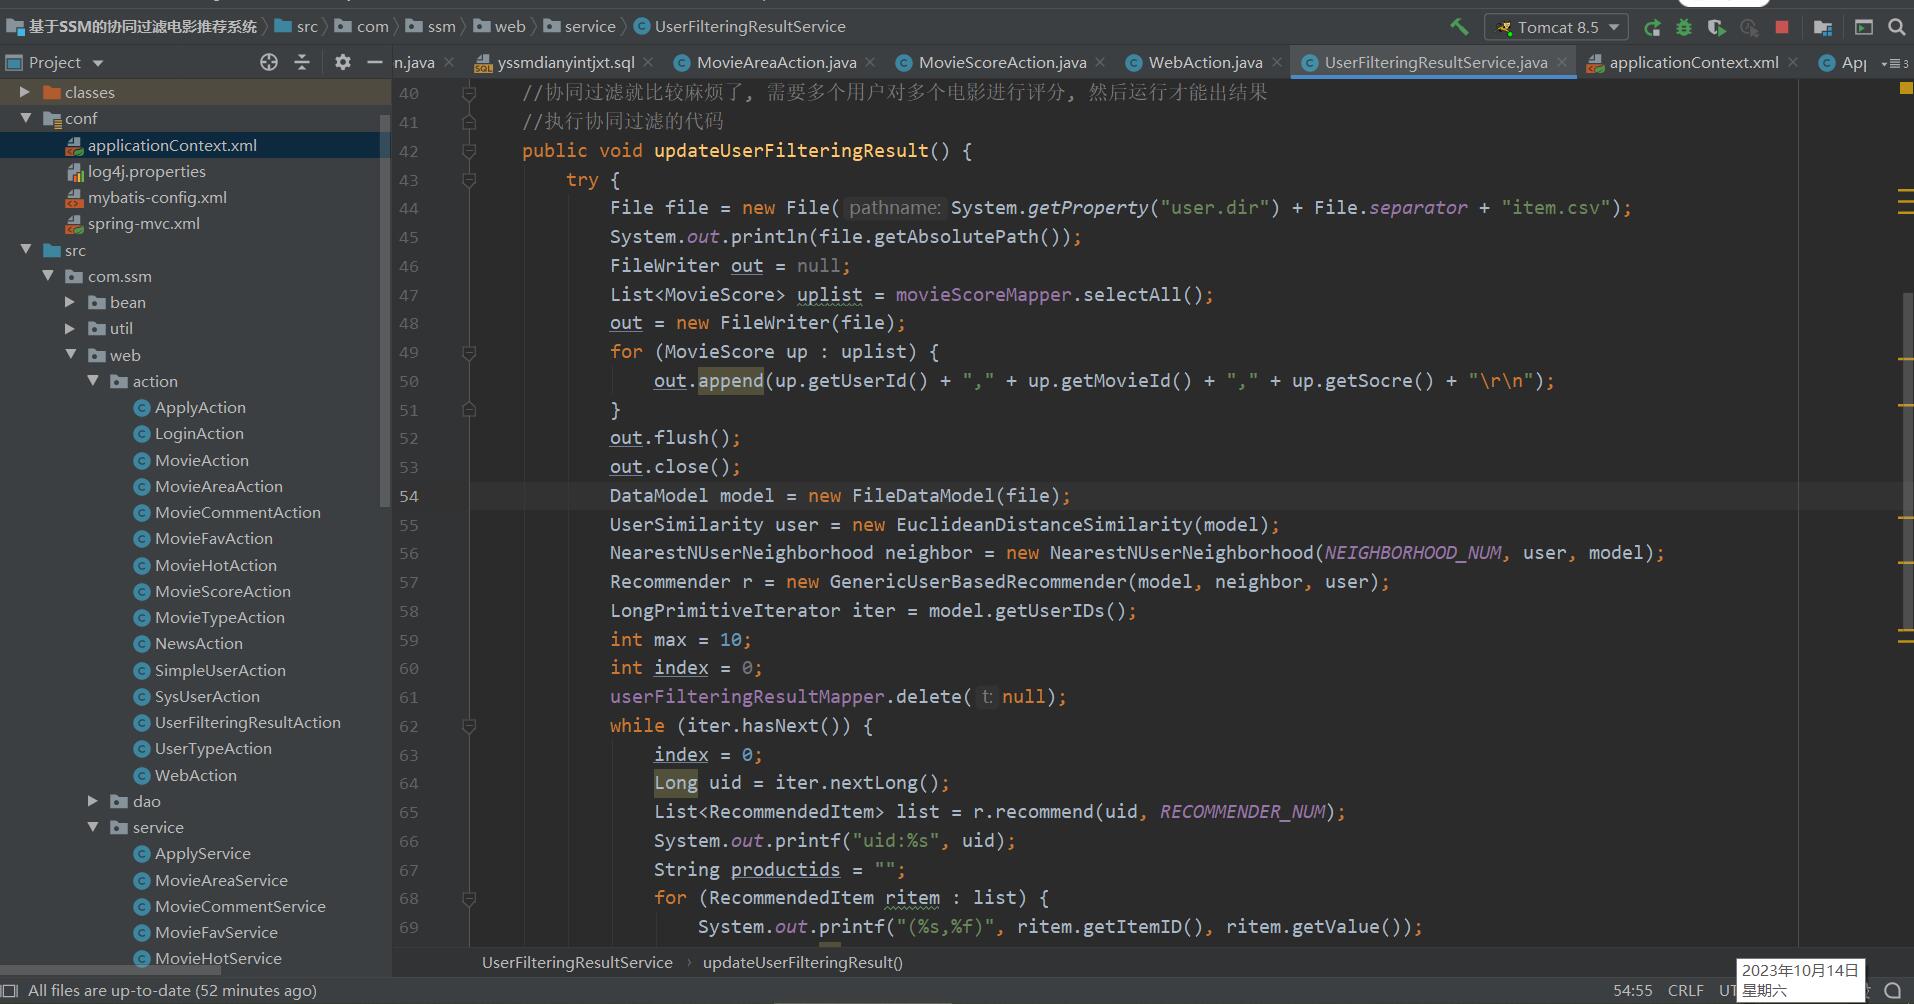Click the 54:55 cursor position indicator
This screenshot has width=1914, height=1004.
coord(1632,990)
